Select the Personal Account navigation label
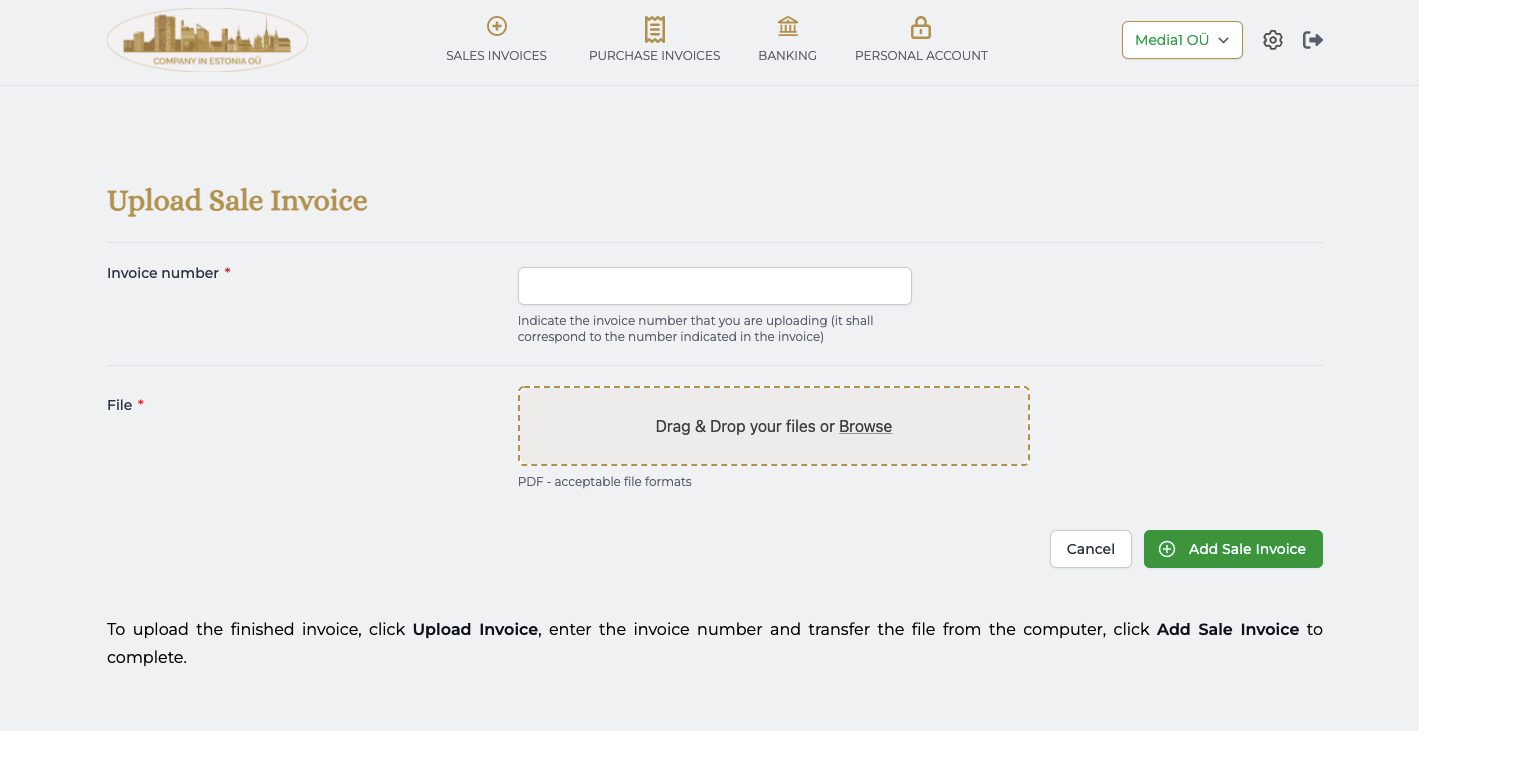The image size is (1520, 783). 921,55
